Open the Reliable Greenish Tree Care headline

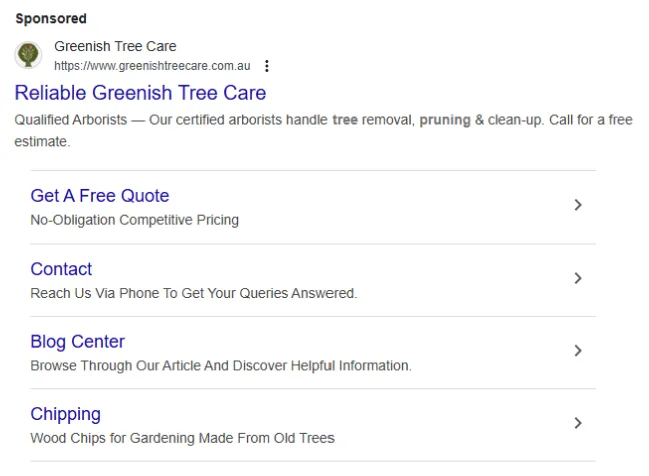(140, 93)
